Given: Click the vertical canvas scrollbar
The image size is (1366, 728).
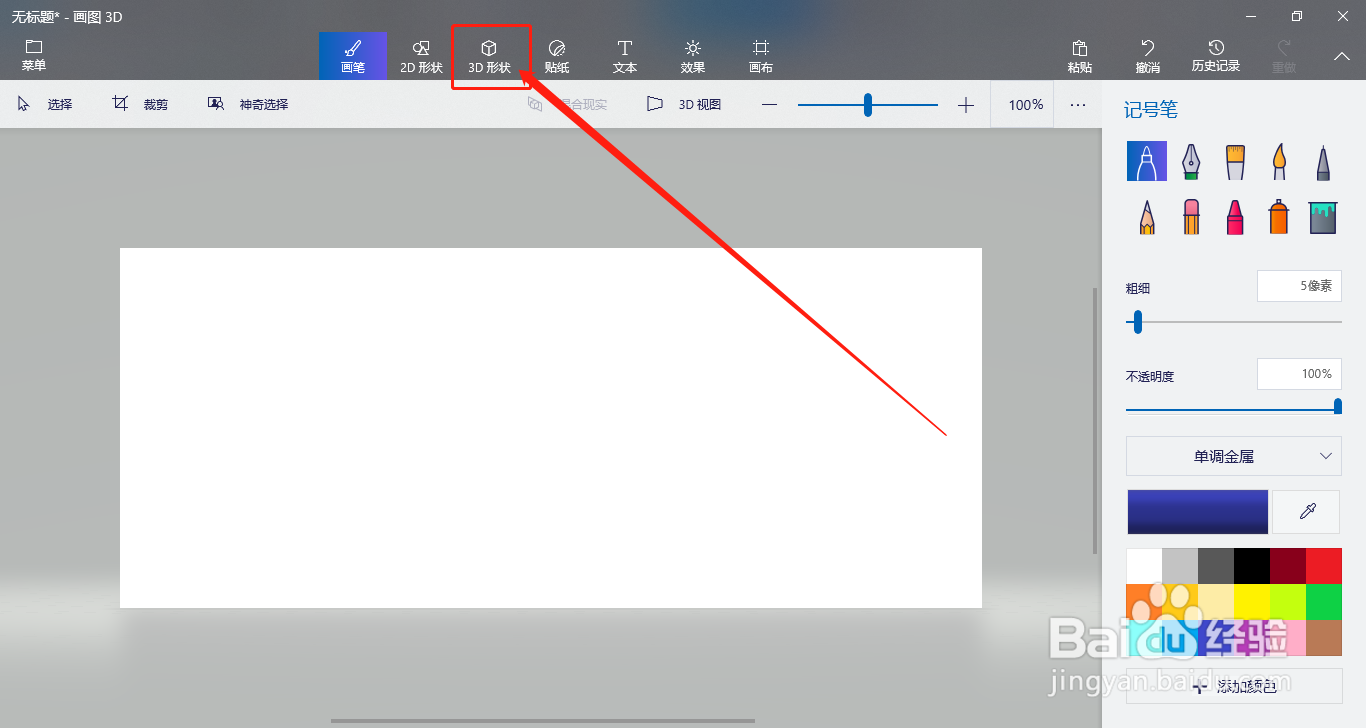Looking at the screenshot, I should pos(1095,420).
